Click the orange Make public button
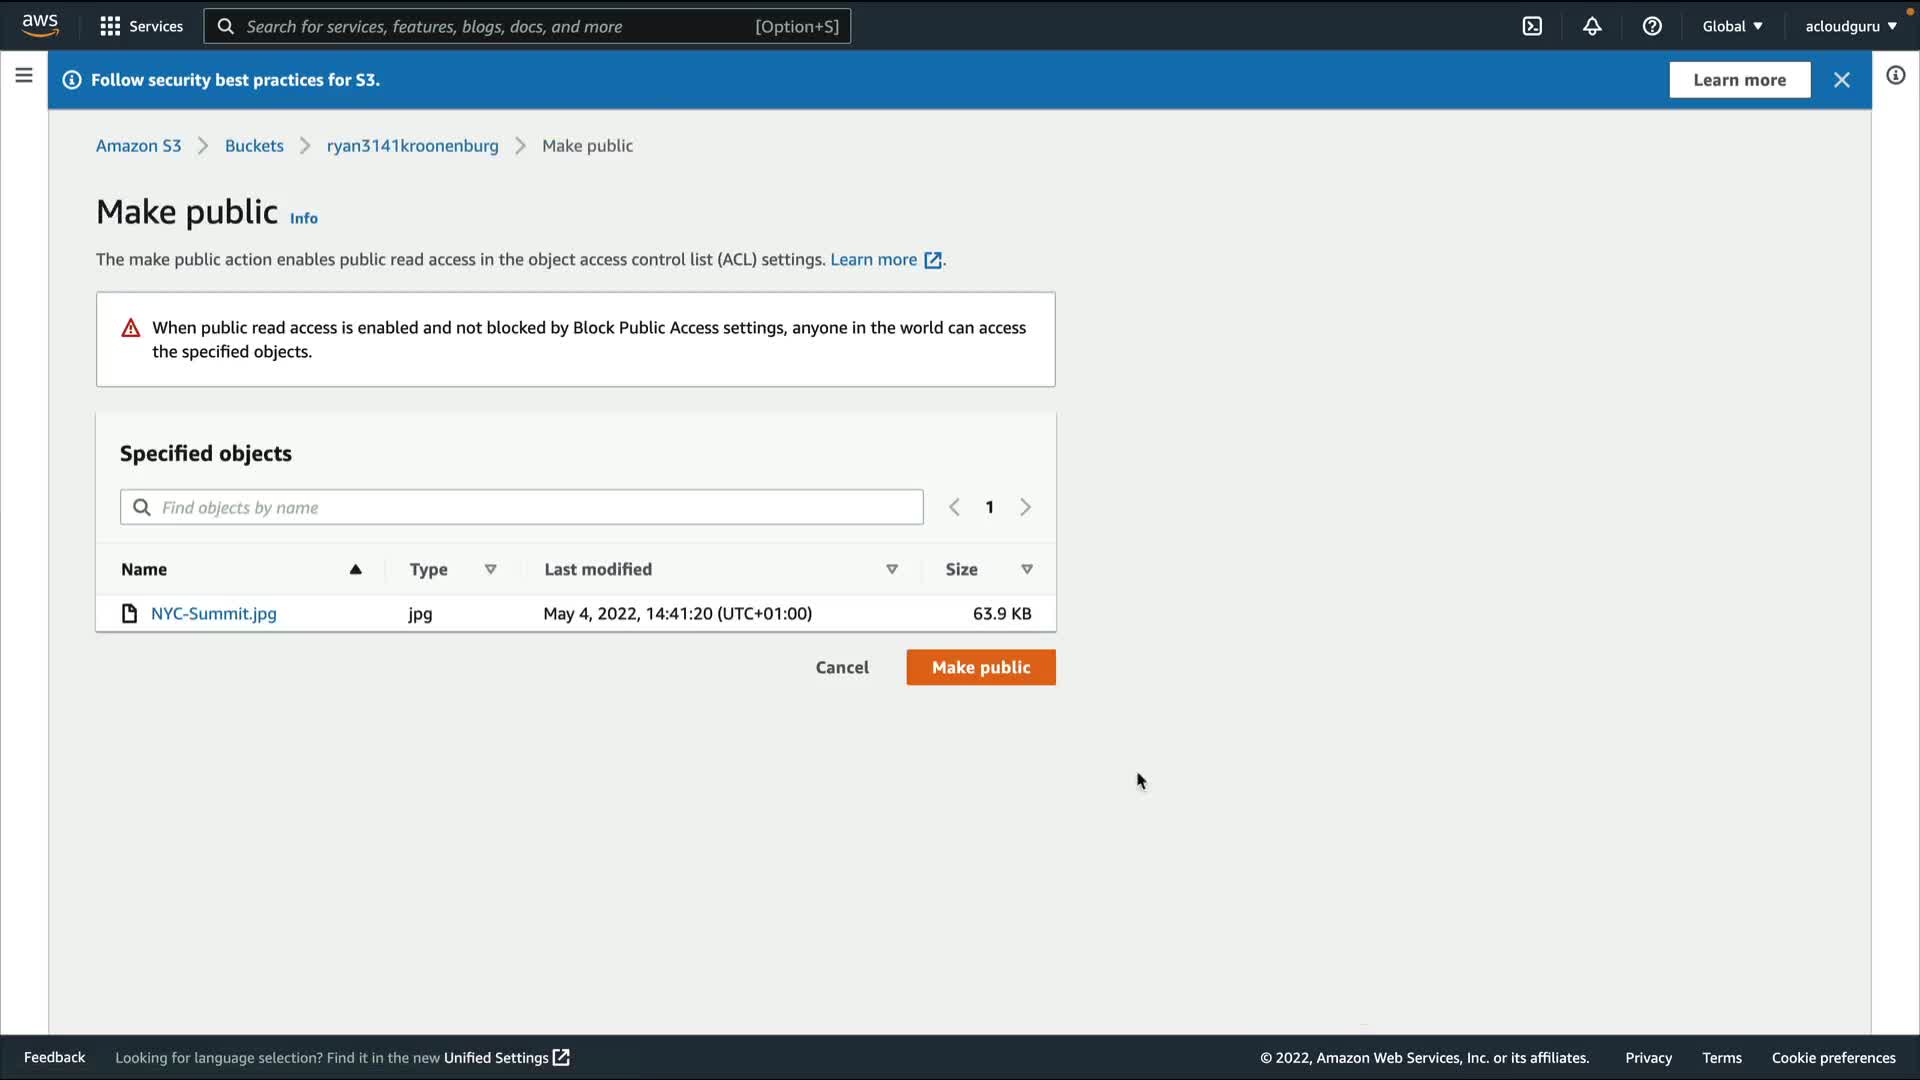 [980, 667]
